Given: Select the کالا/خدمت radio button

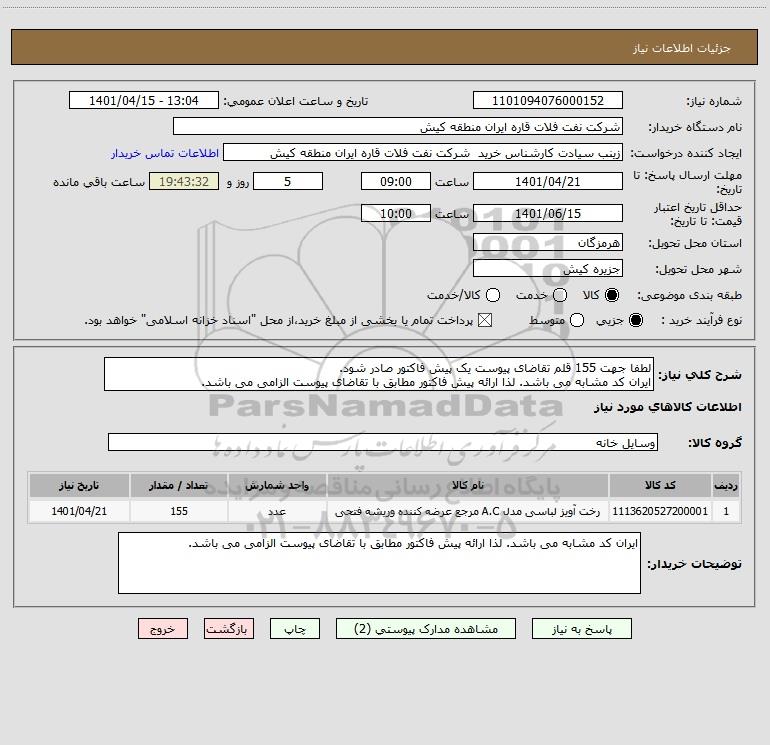Looking at the screenshot, I should coord(493,295).
